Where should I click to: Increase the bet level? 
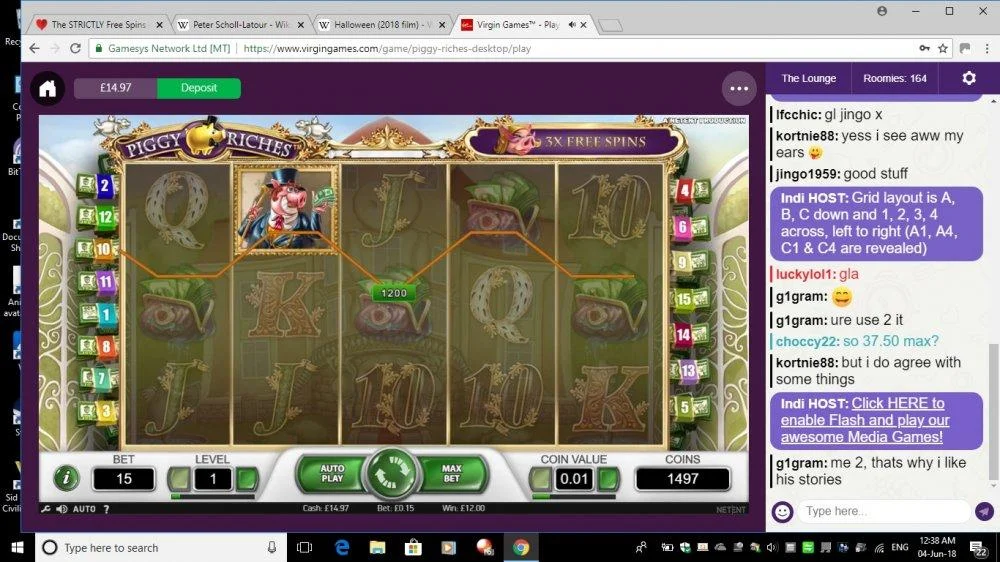247,478
